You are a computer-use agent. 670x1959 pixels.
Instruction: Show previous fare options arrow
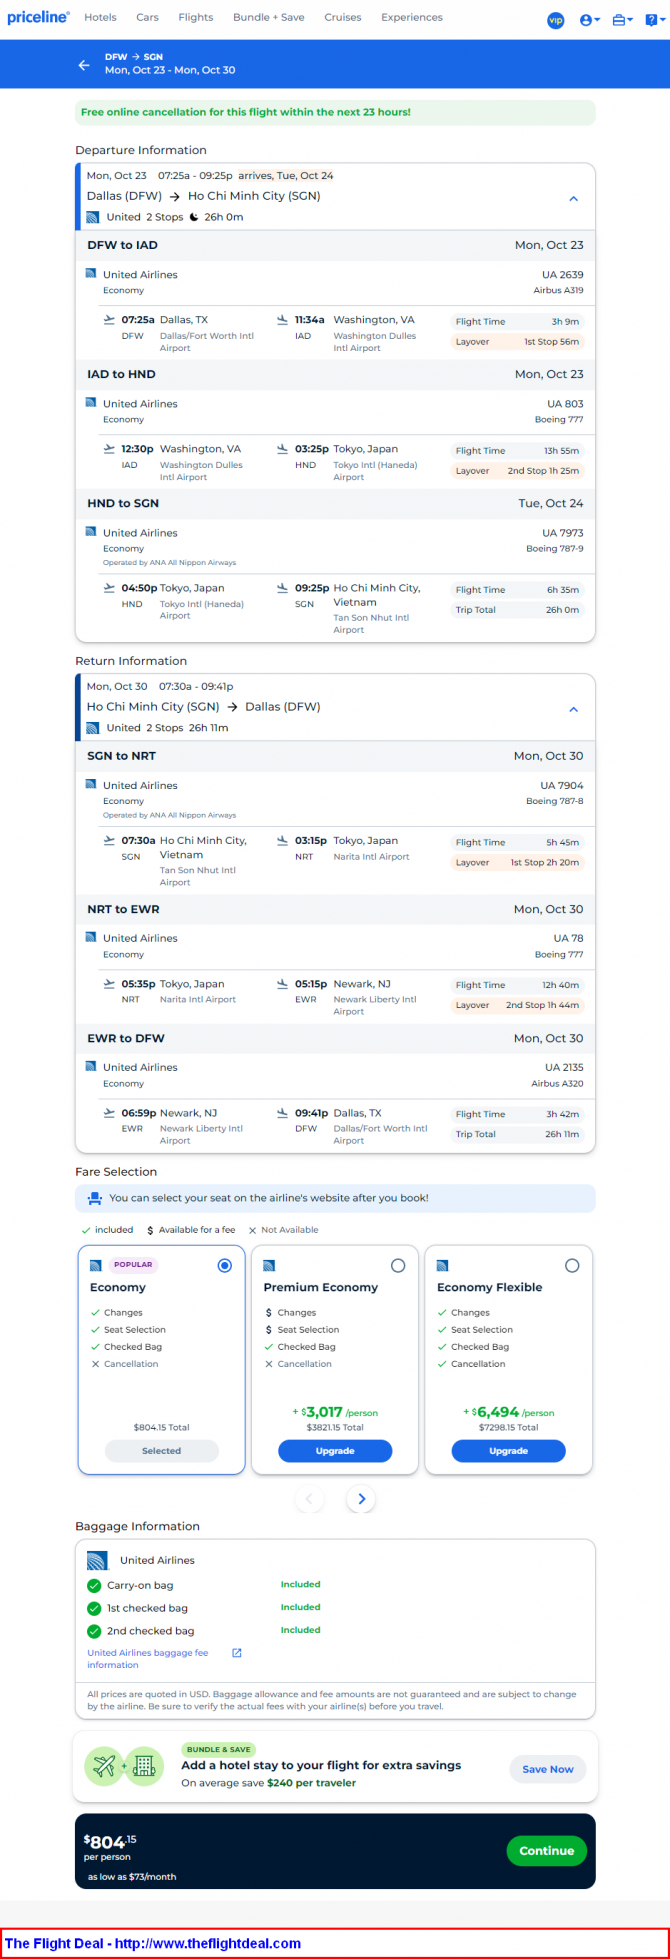point(309,1498)
